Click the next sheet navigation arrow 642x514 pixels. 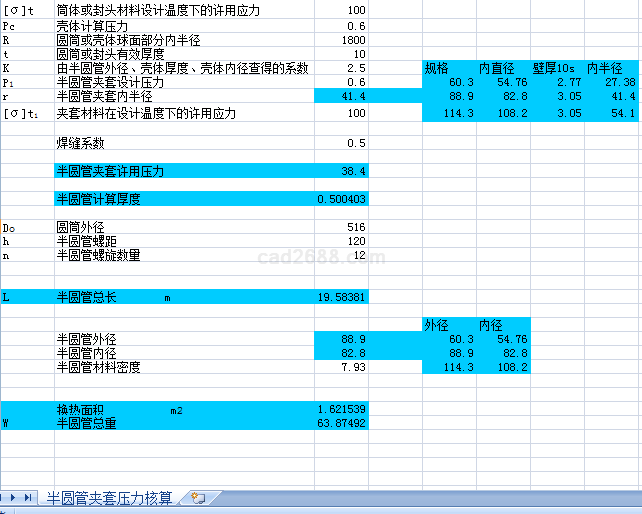tap(14, 497)
